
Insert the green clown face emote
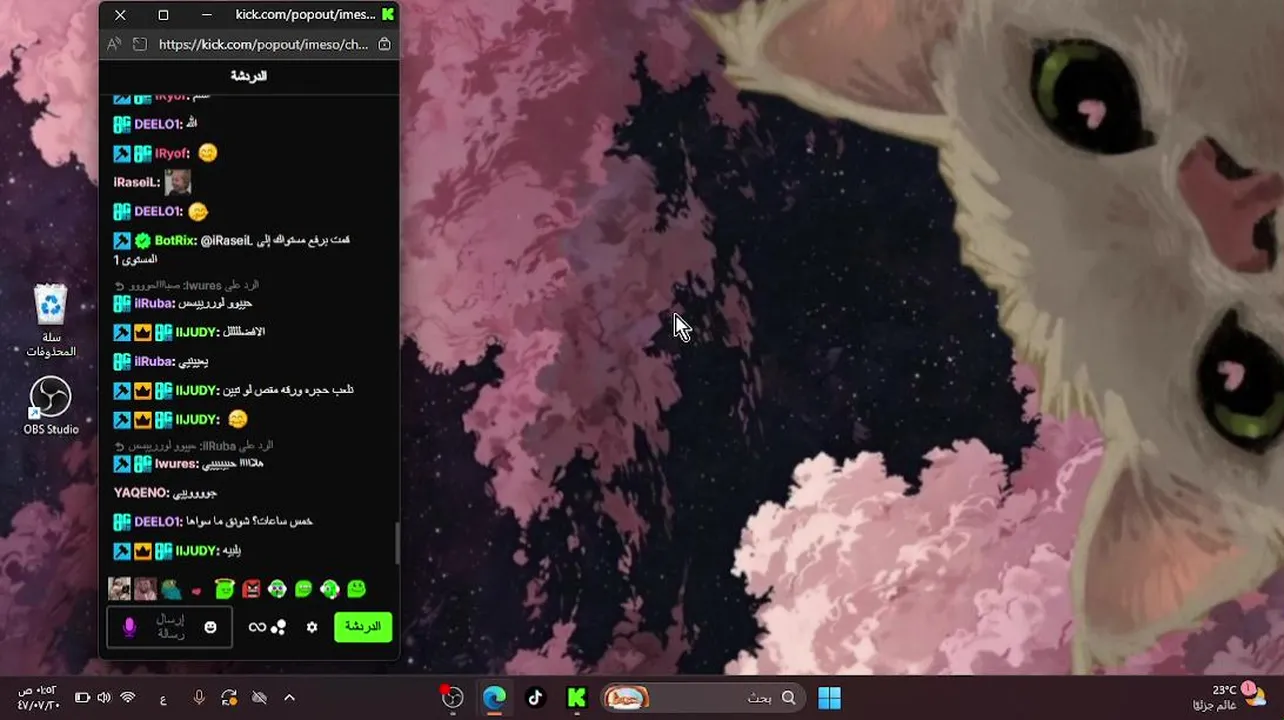coord(277,589)
